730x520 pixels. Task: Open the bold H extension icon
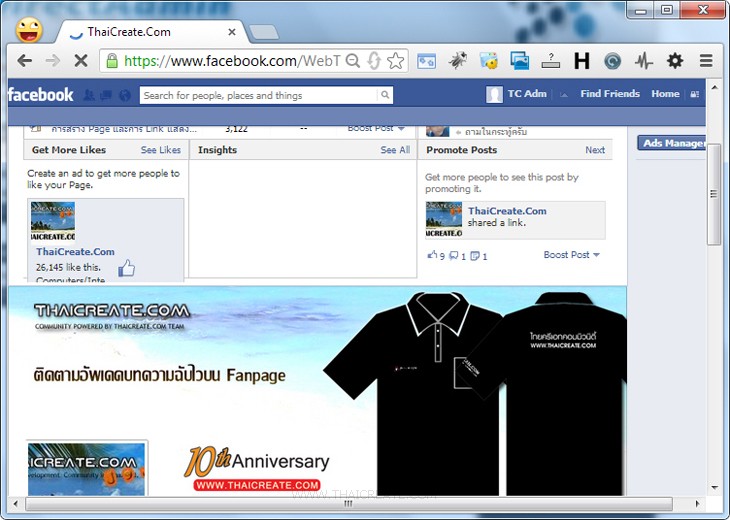pyautogui.click(x=581, y=61)
